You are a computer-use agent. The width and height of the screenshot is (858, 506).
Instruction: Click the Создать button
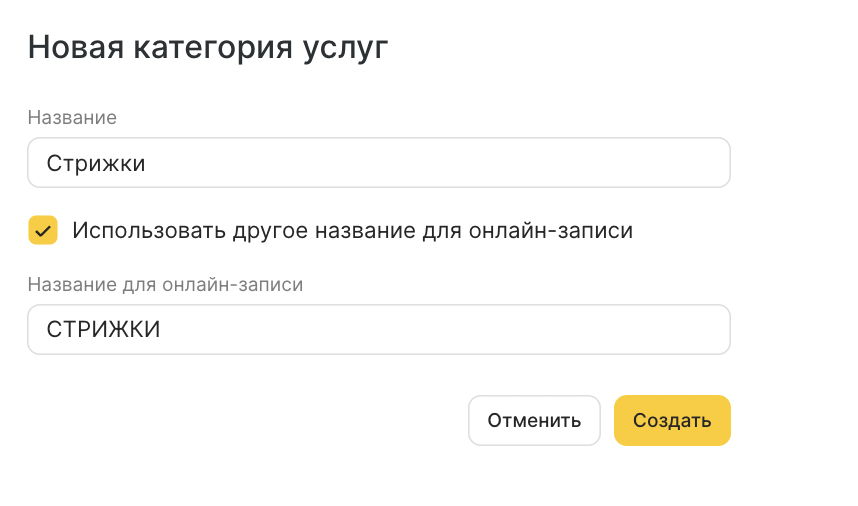(x=672, y=420)
